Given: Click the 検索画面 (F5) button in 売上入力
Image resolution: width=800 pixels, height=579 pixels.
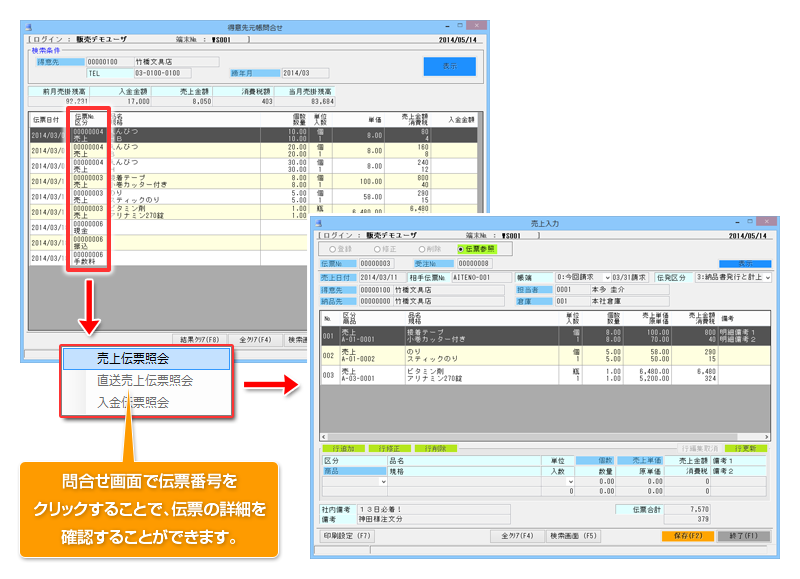Looking at the screenshot, I should pos(573,536).
